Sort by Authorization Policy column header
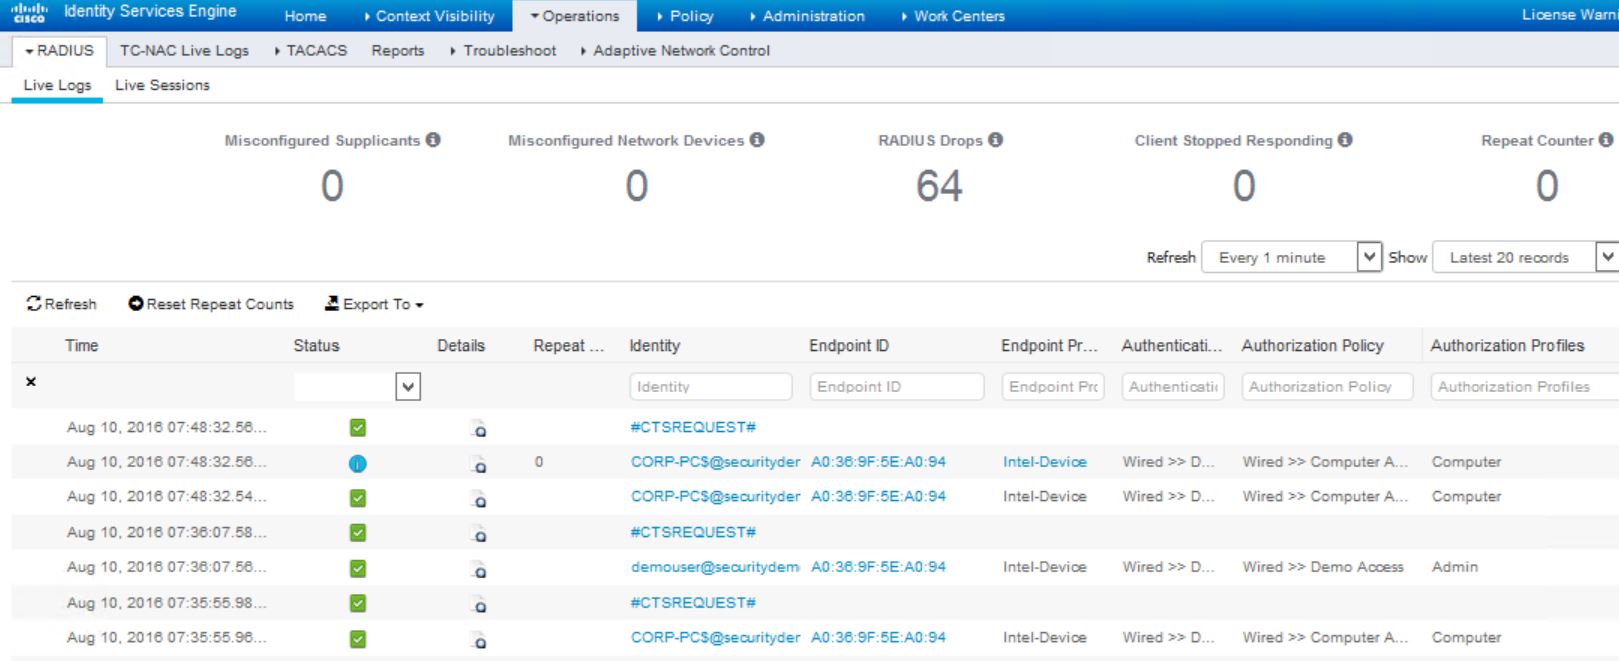 pos(1312,346)
